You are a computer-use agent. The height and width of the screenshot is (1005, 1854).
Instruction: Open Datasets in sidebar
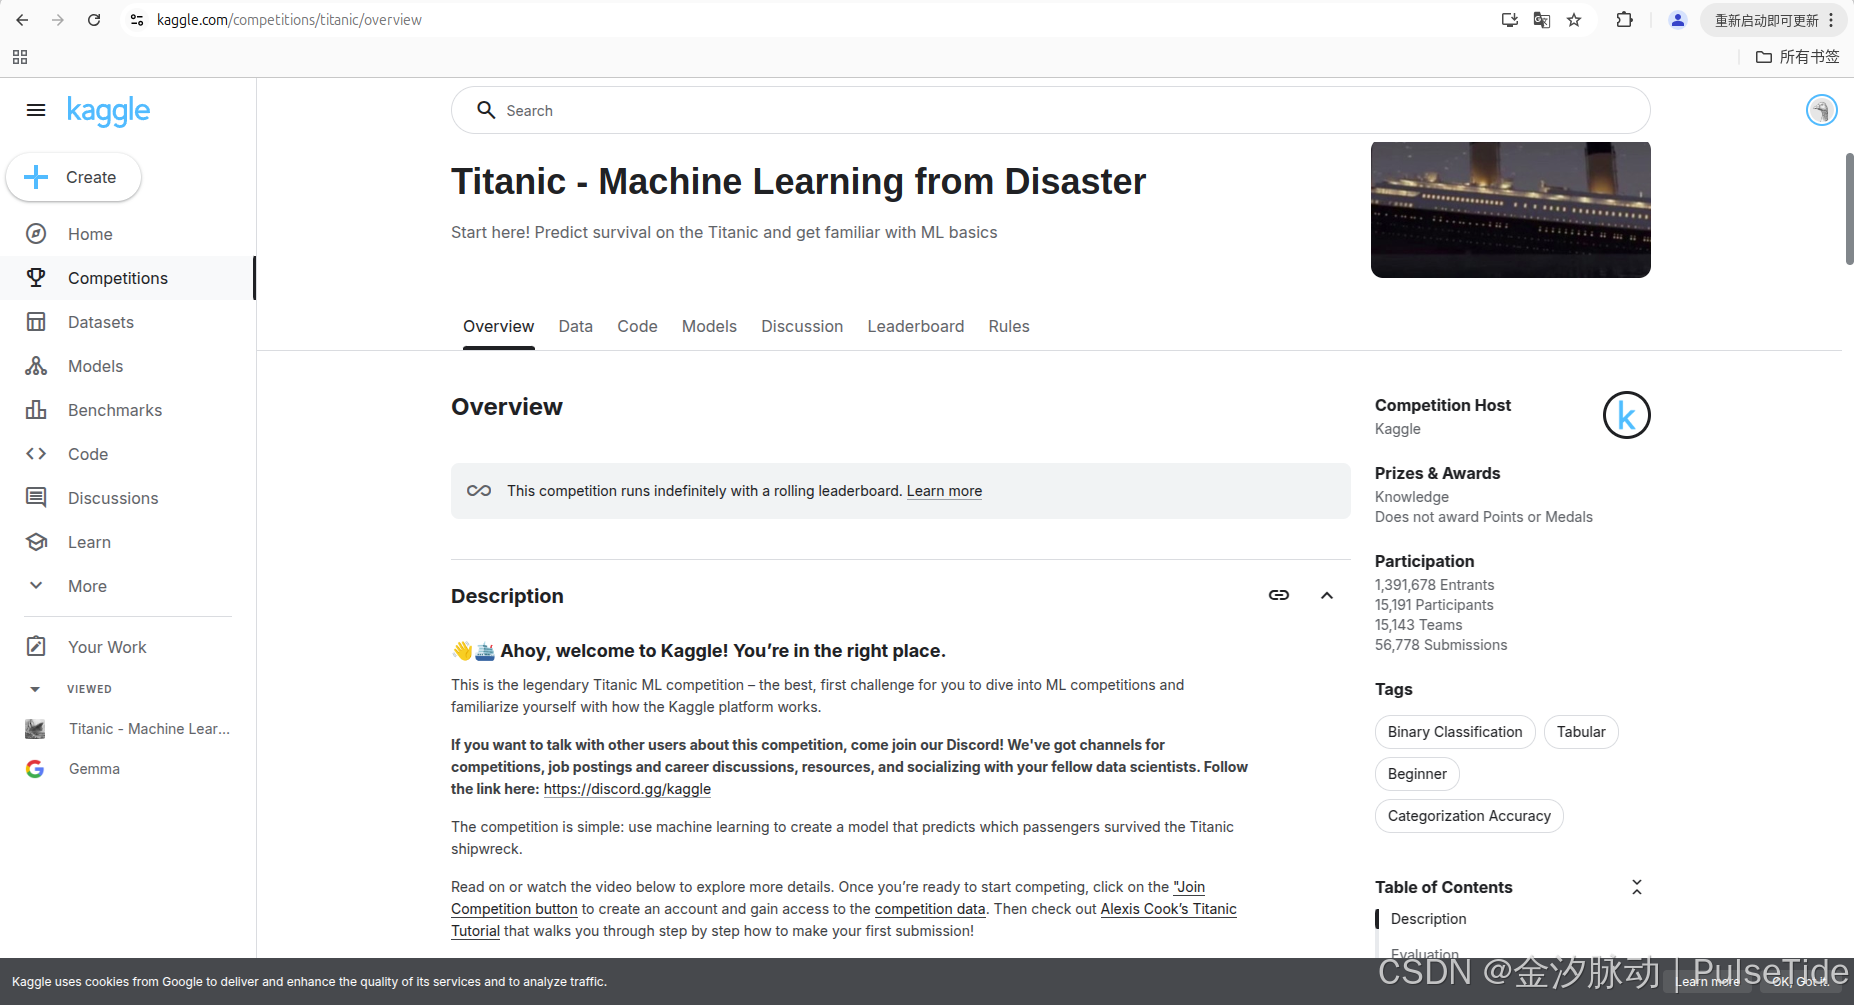click(128, 322)
